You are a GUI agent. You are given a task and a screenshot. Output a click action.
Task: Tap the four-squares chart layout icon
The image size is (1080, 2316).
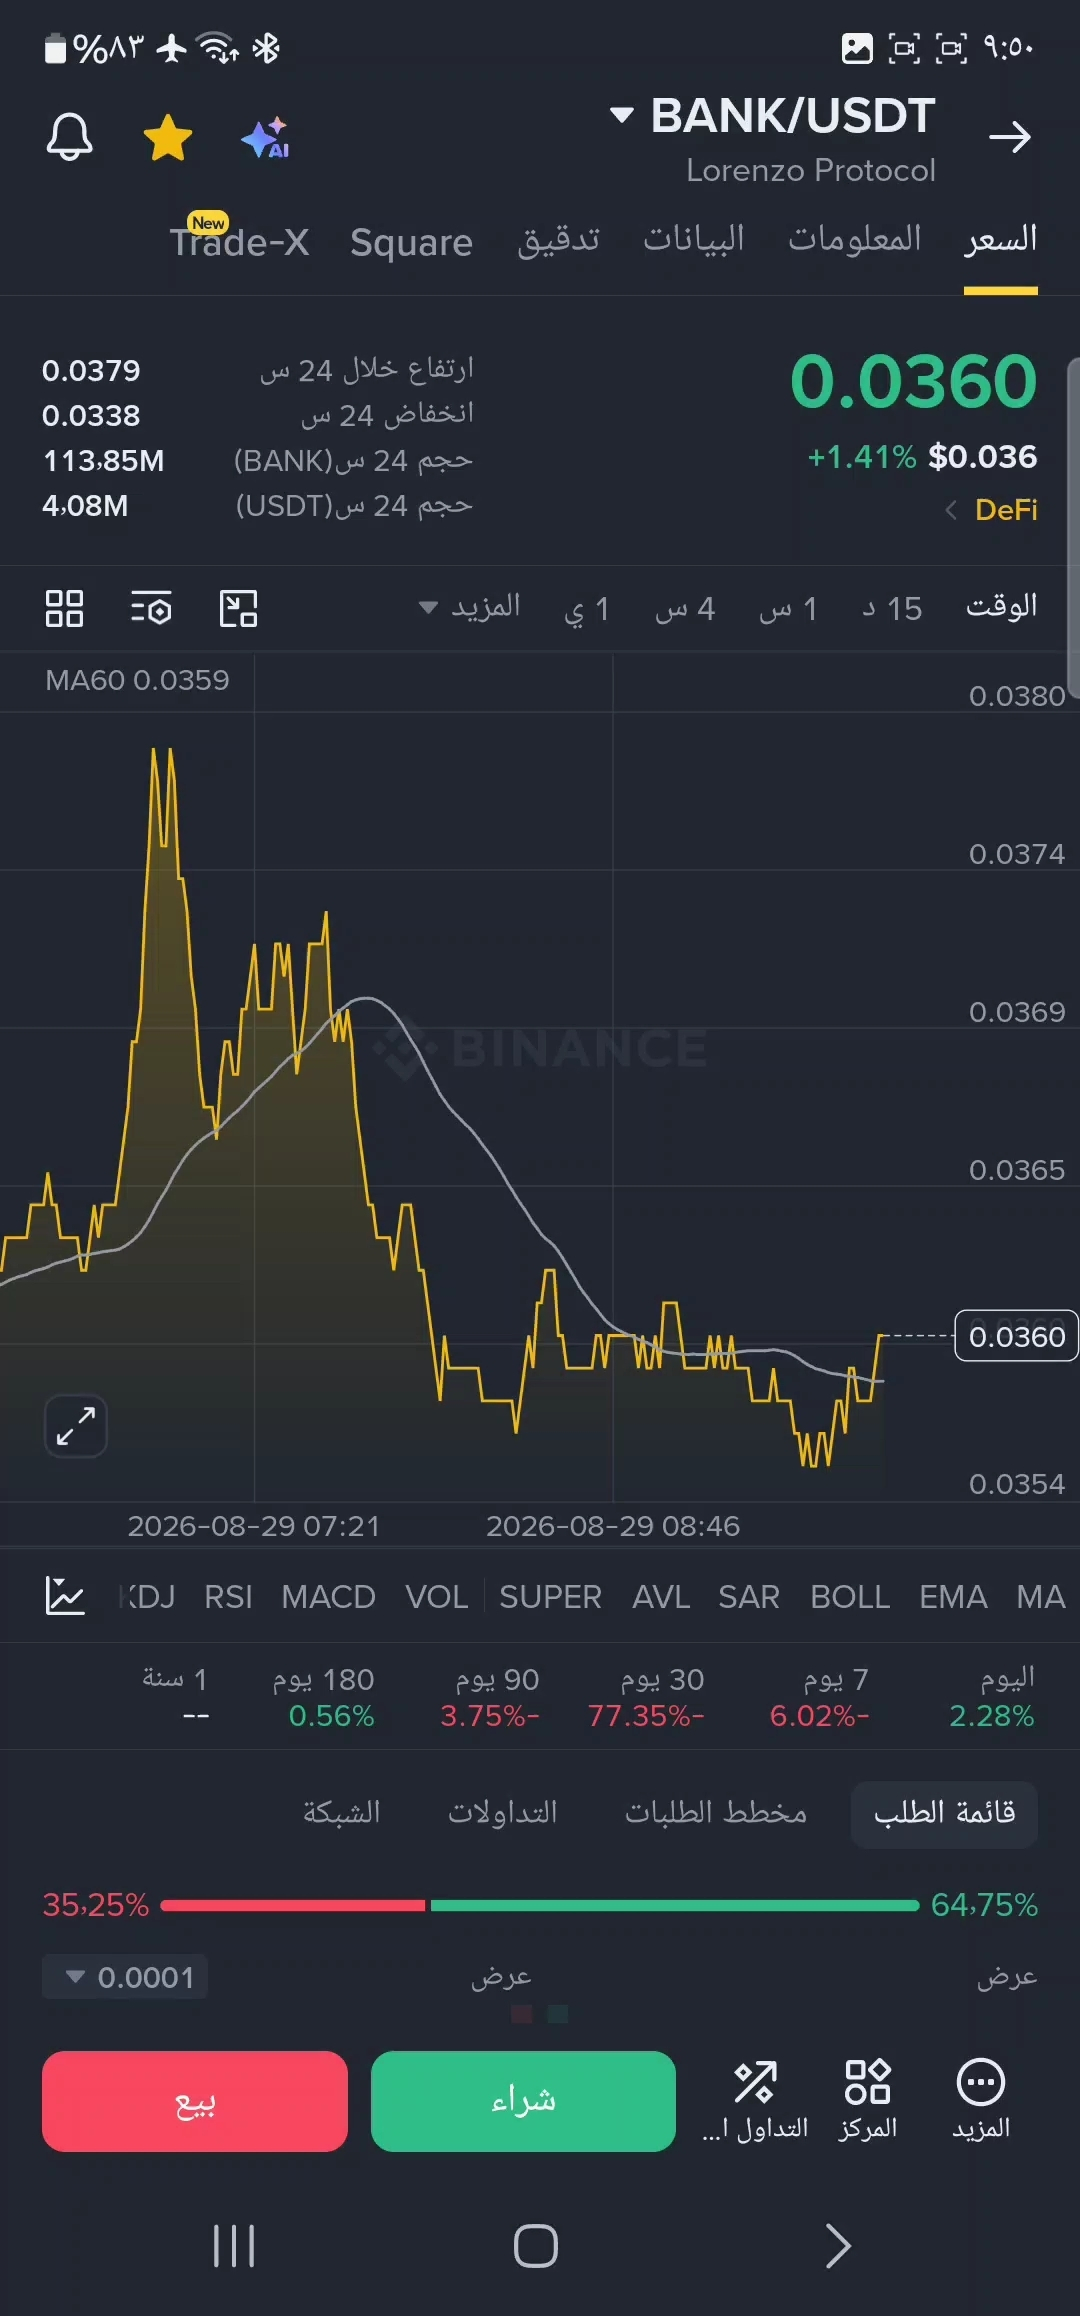[x=64, y=608]
